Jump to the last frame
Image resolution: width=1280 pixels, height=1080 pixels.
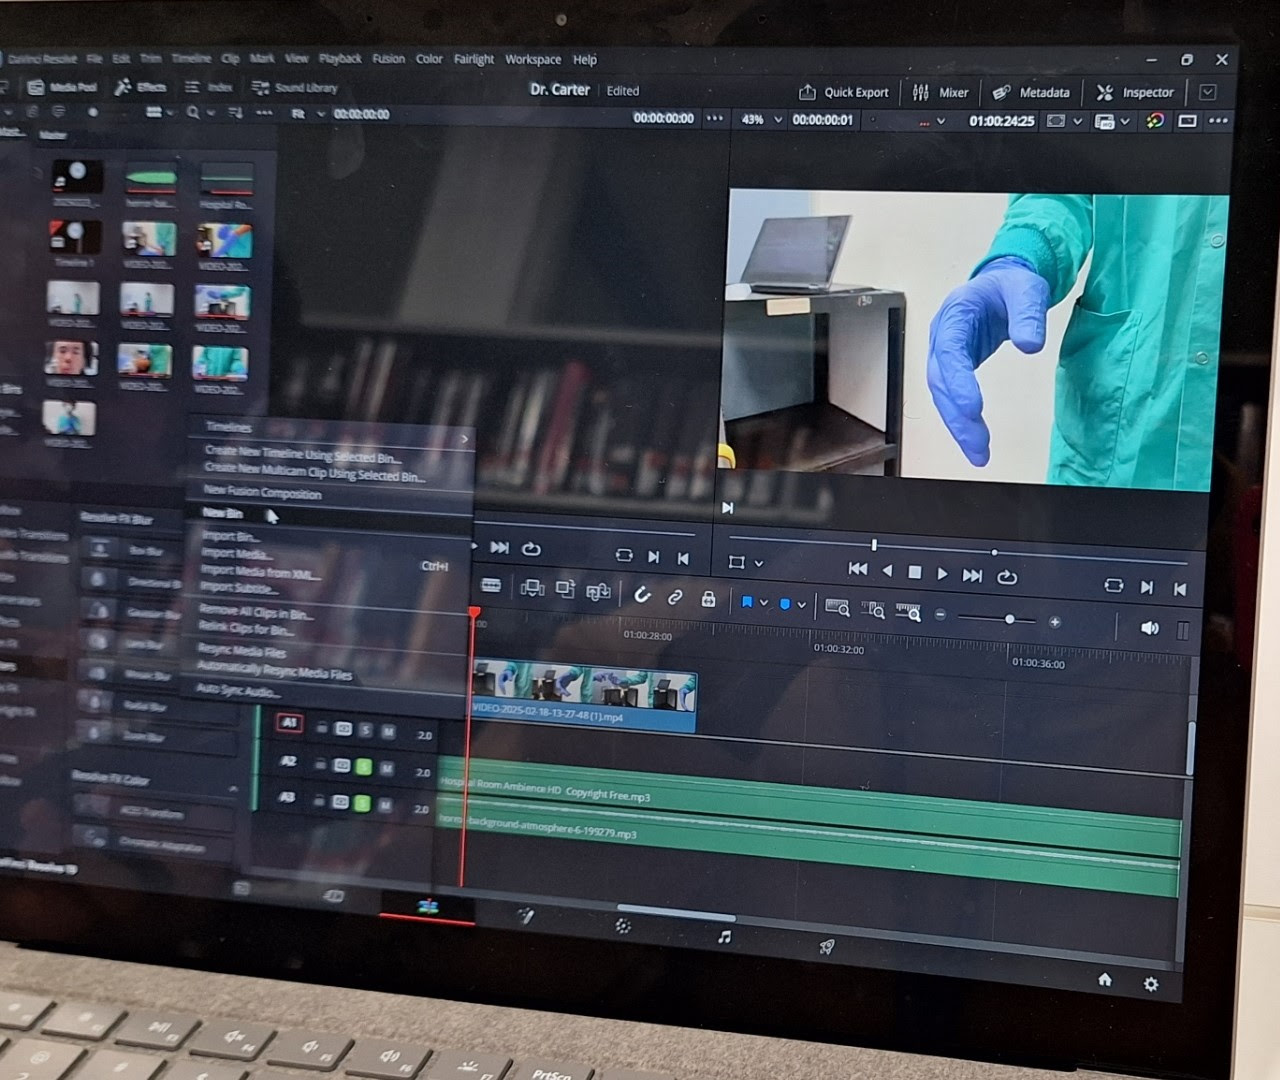click(x=972, y=575)
